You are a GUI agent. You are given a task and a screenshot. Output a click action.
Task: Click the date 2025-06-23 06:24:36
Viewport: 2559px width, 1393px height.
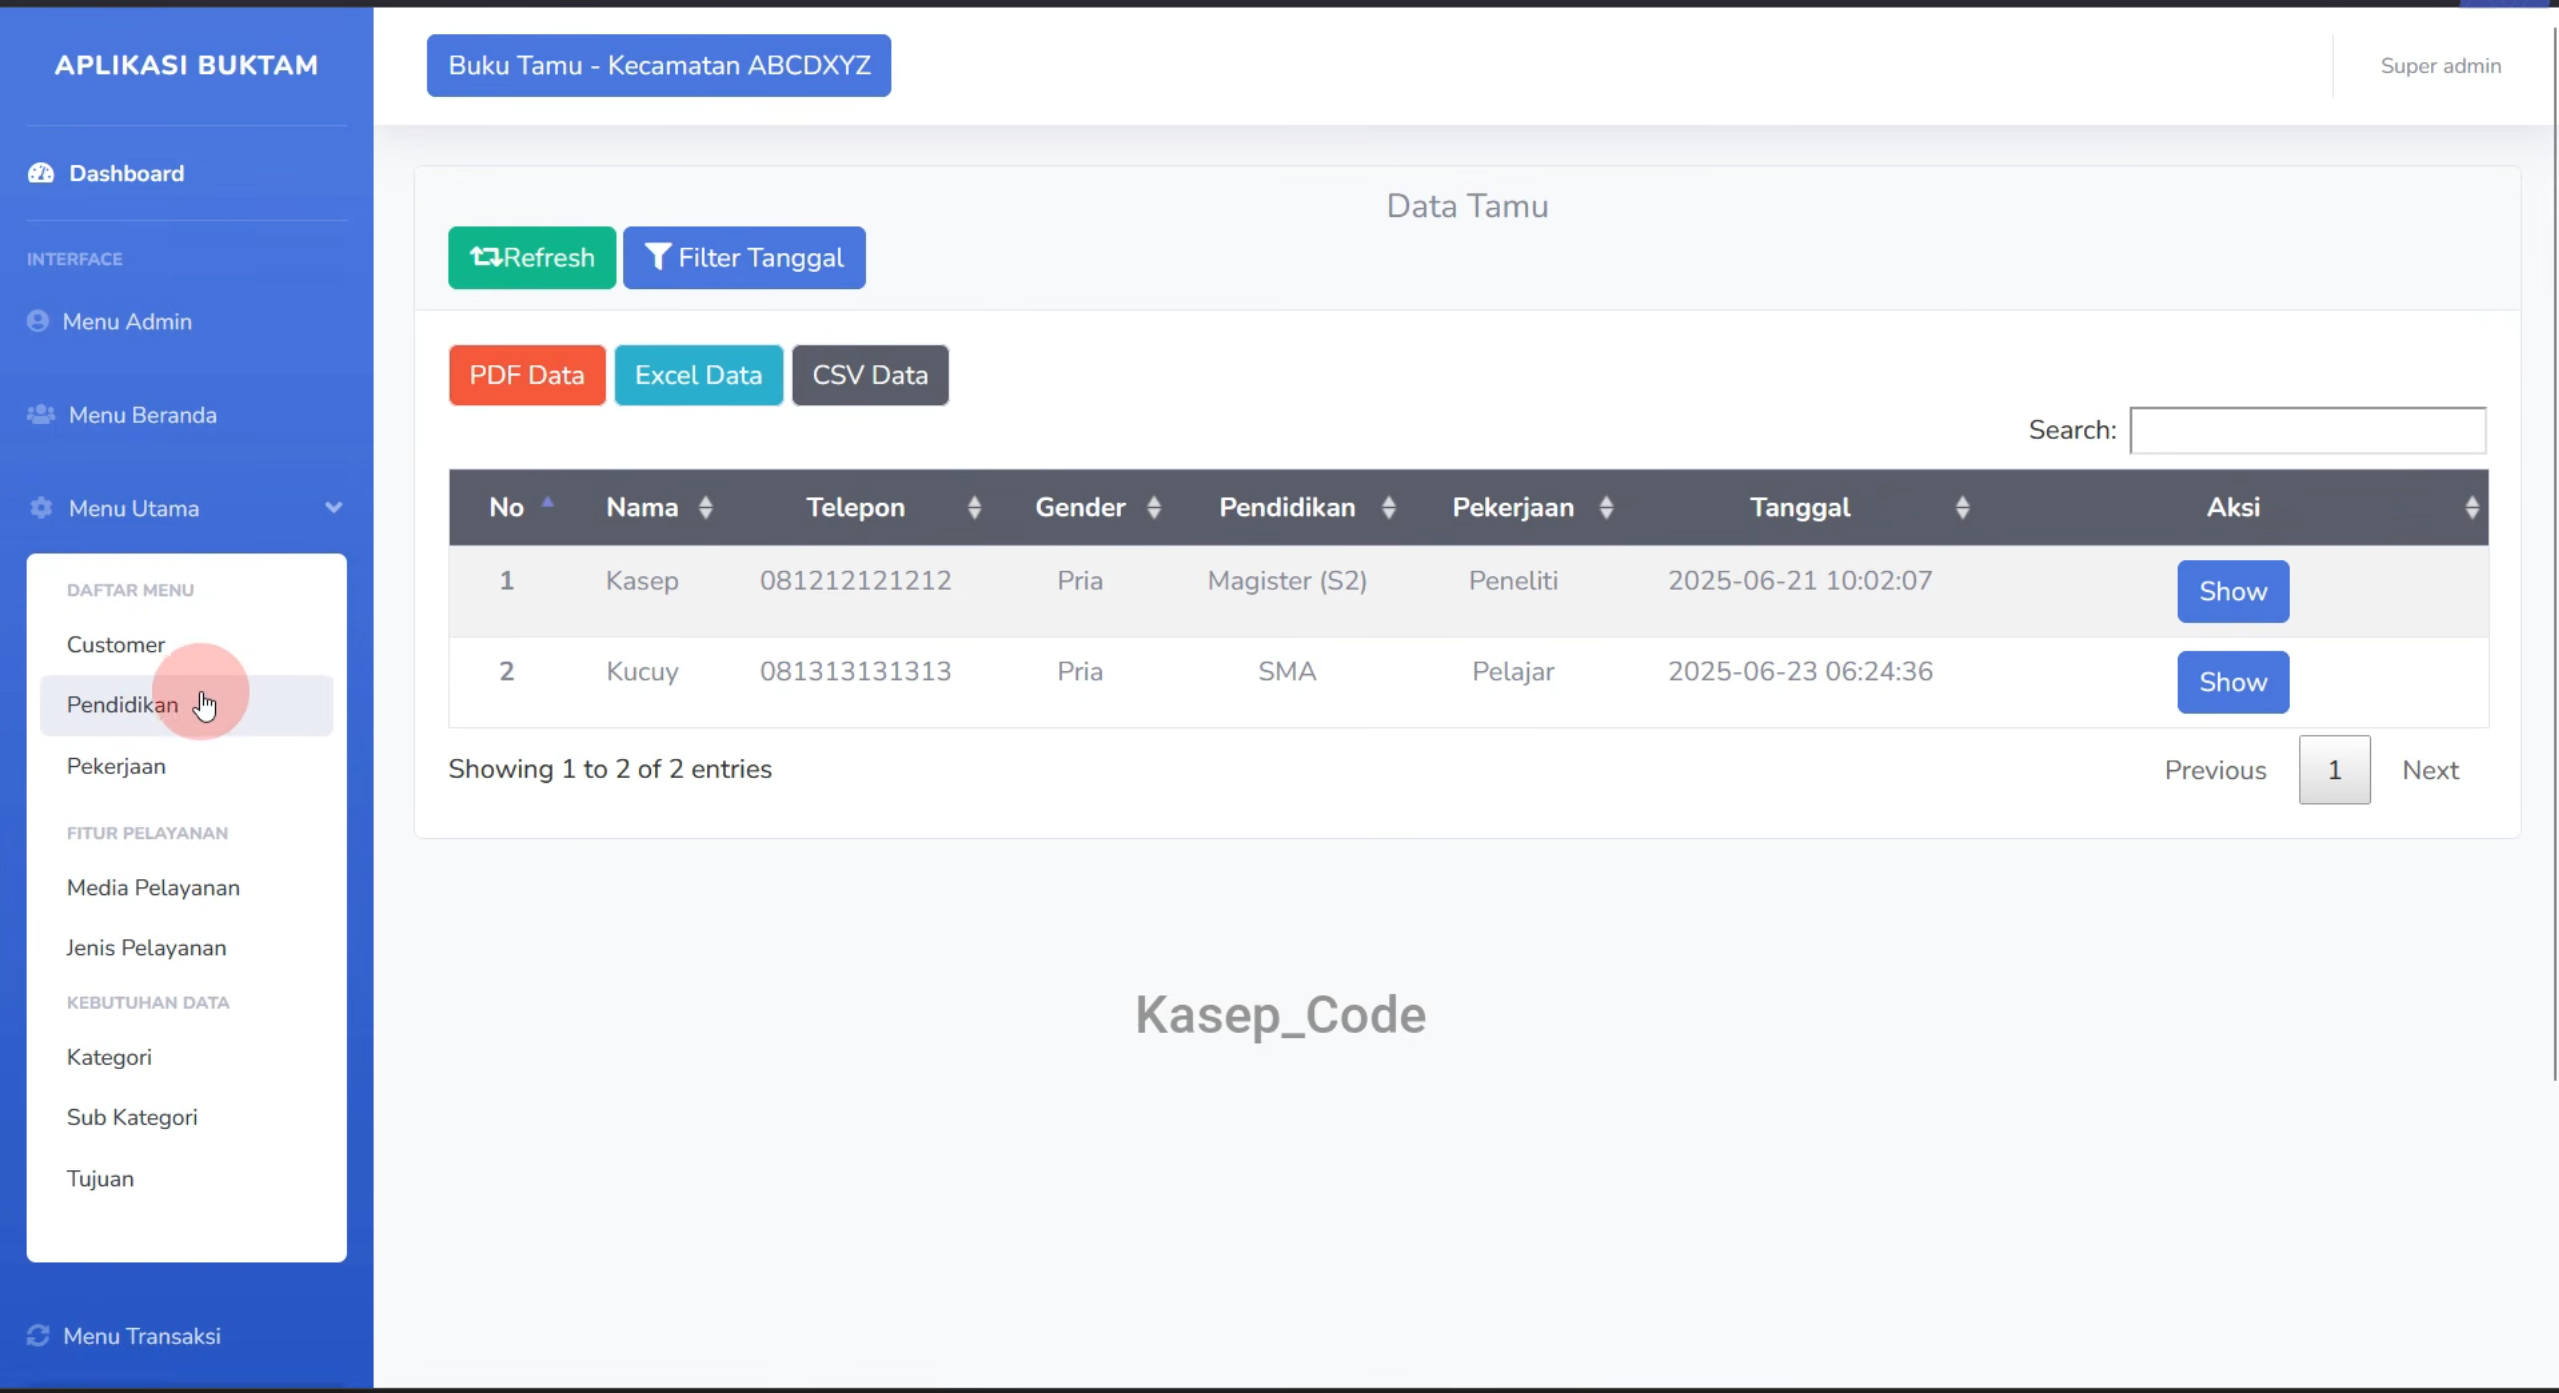(1800, 672)
